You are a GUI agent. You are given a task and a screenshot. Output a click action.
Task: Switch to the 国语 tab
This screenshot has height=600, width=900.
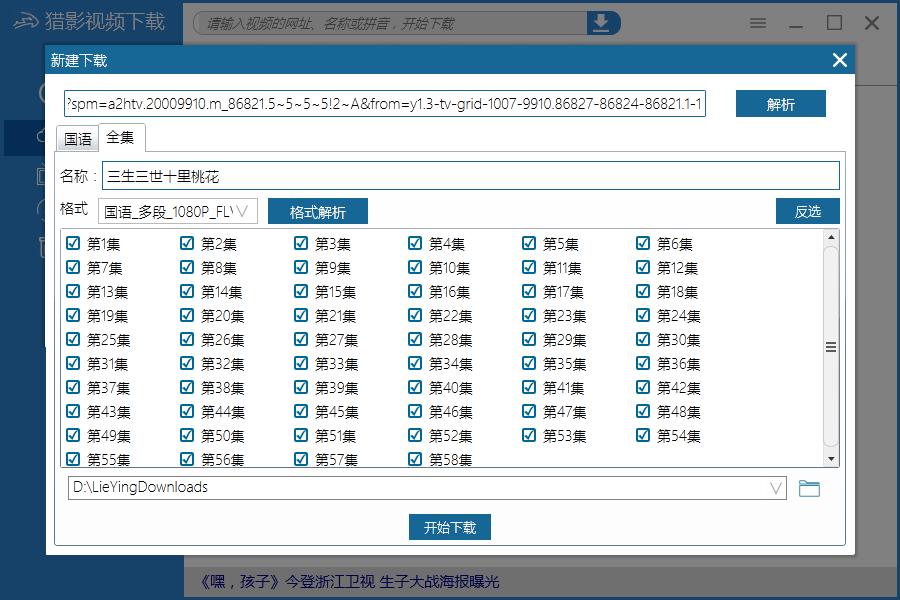[77, 139]
